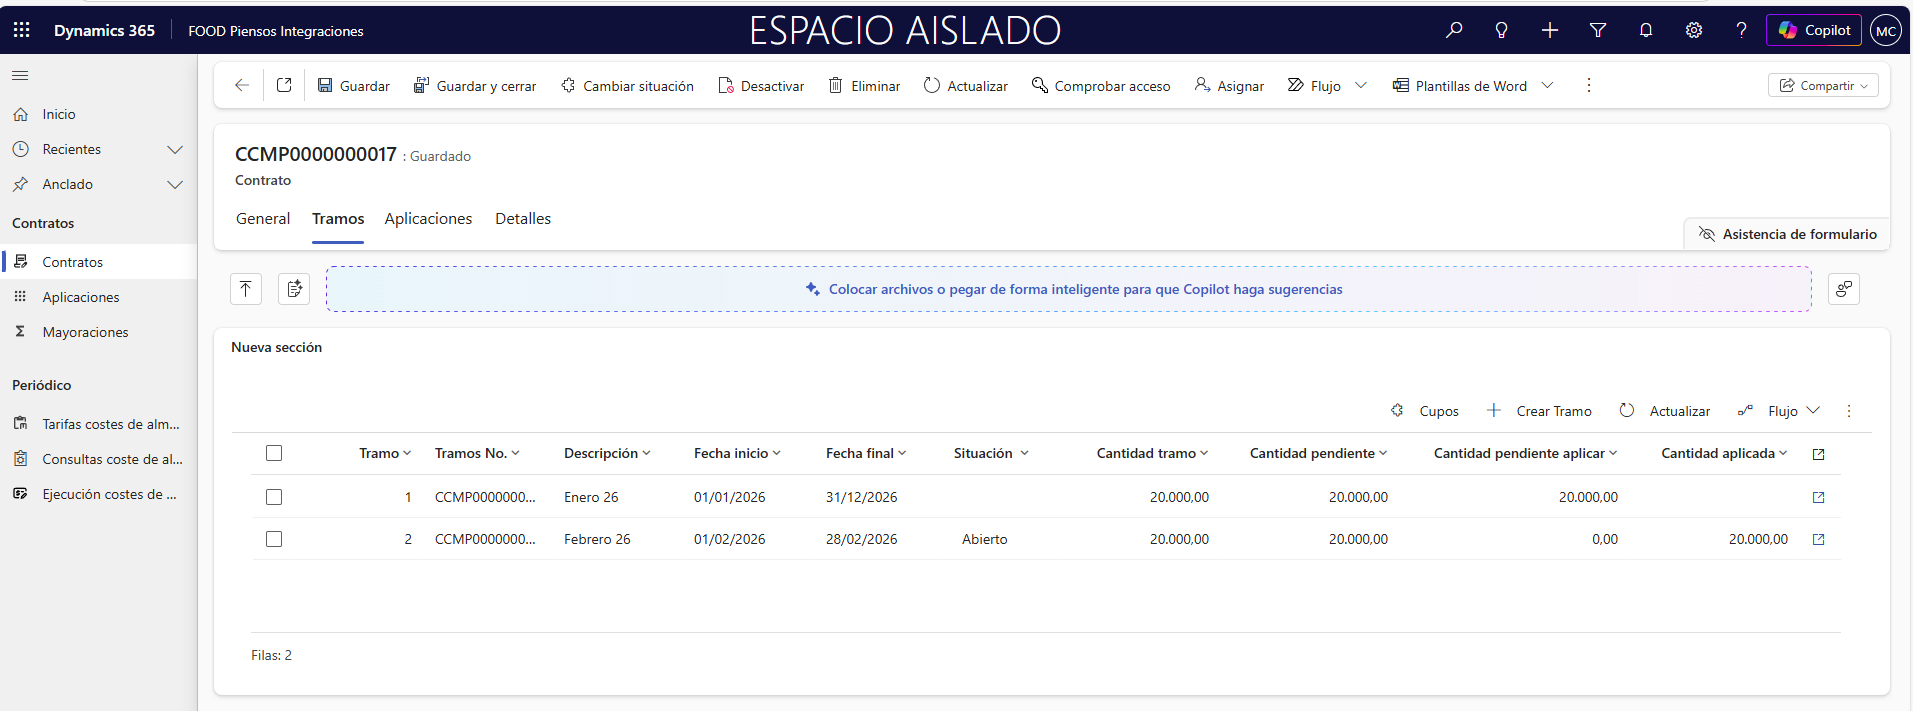
Task: Click the advanced filter funnel icon
Action: click(x=1598, y=30)
